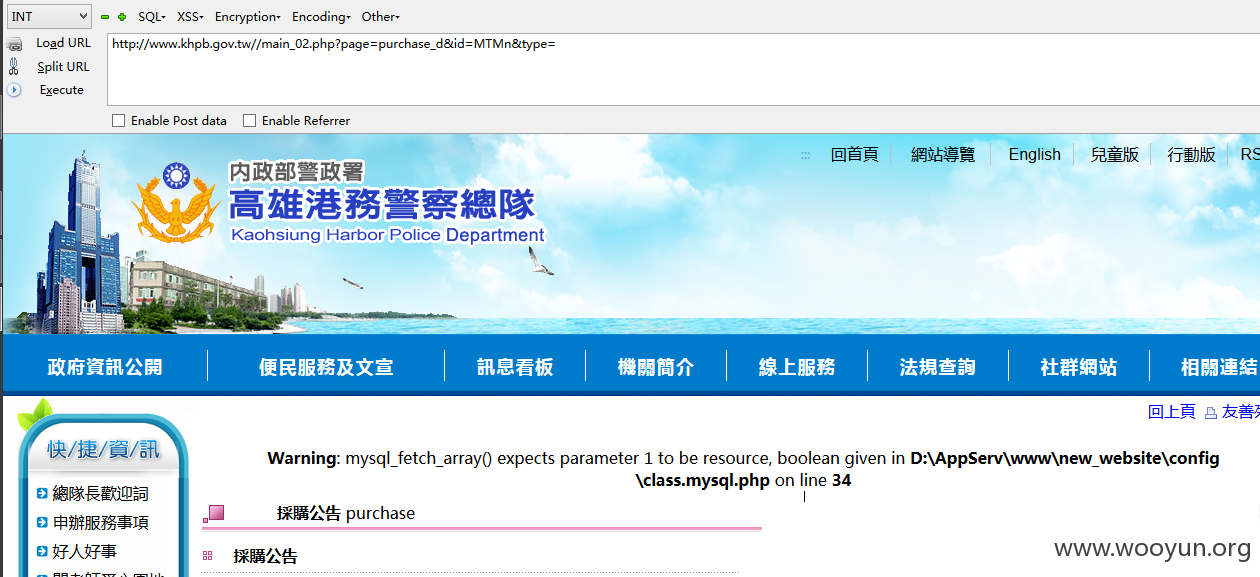Viewport: 1260px width, 577px height.
Task: Open the 兒童版 kids version link
Action: pyautogui.click(x=1115, y=155)
